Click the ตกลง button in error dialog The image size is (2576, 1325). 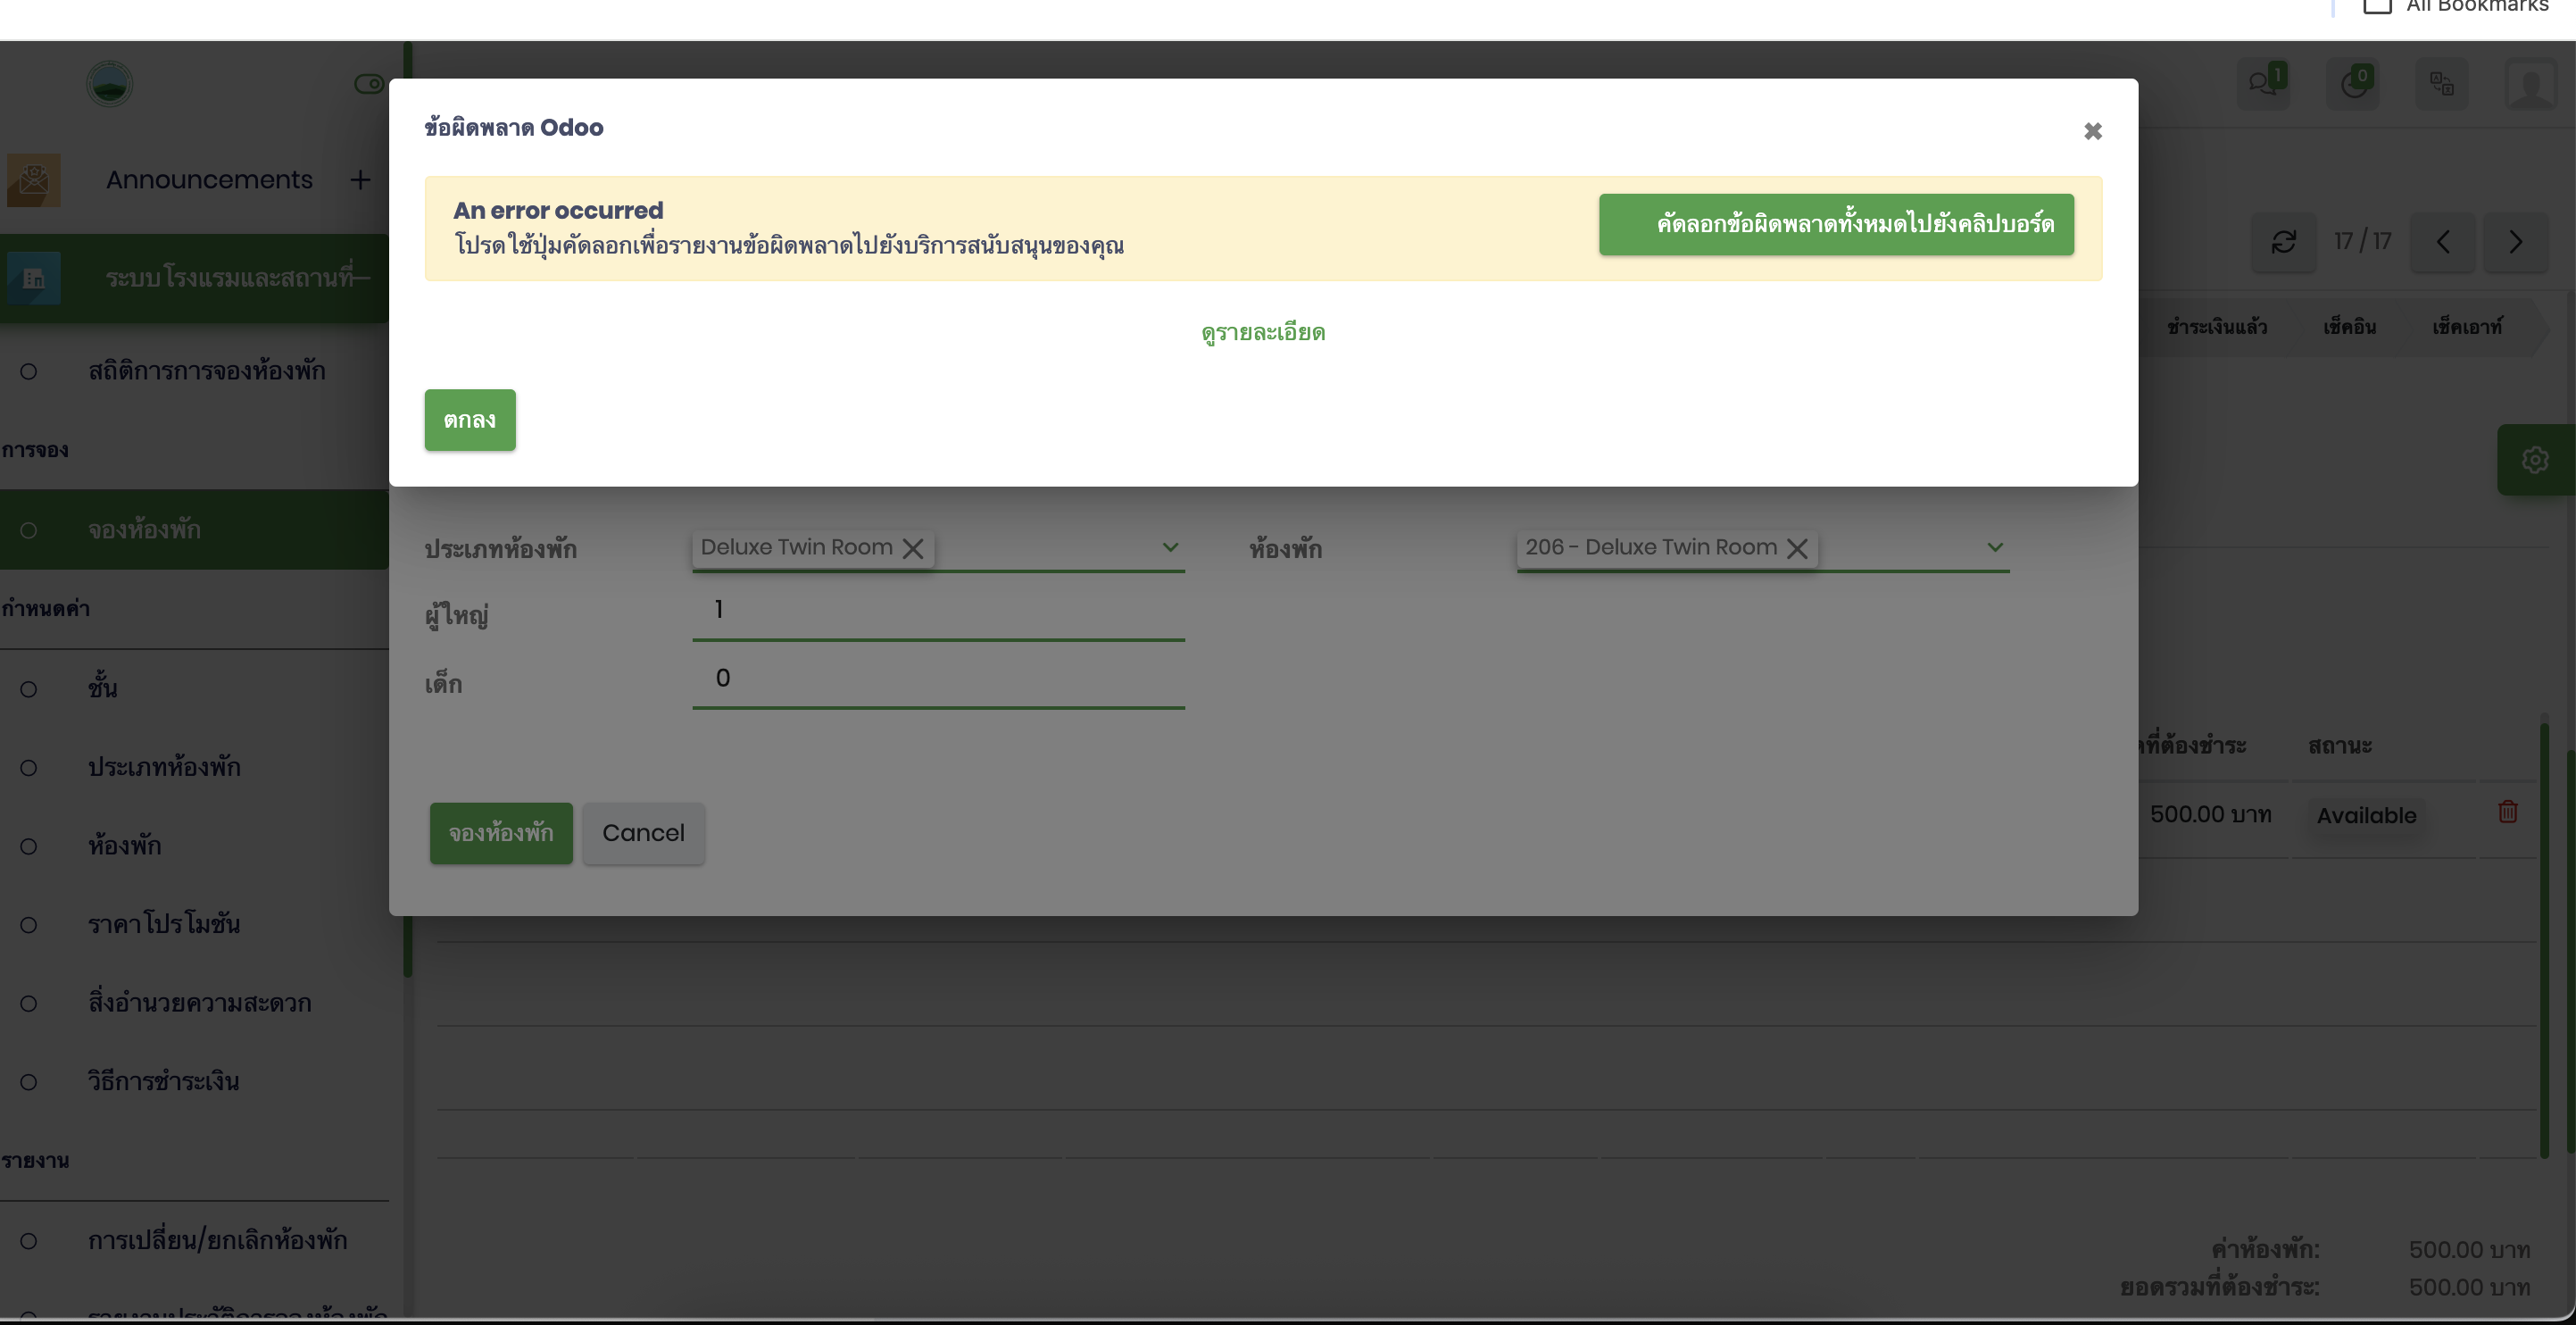pyautogui.click(x=469, y=420)
